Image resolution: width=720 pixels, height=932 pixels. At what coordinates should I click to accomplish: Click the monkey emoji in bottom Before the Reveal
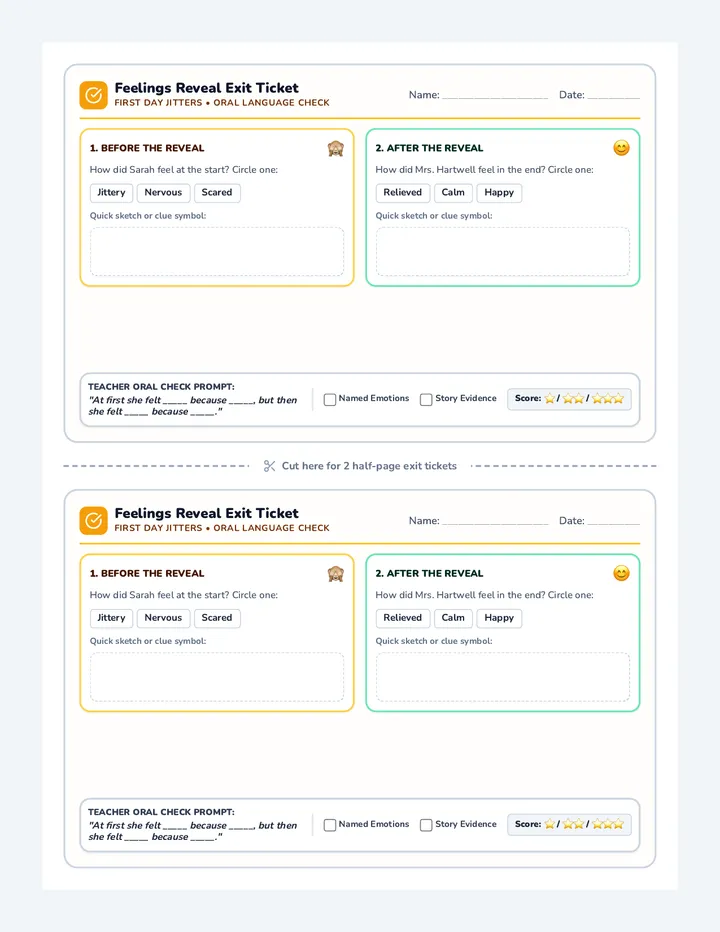coord(336,574)
